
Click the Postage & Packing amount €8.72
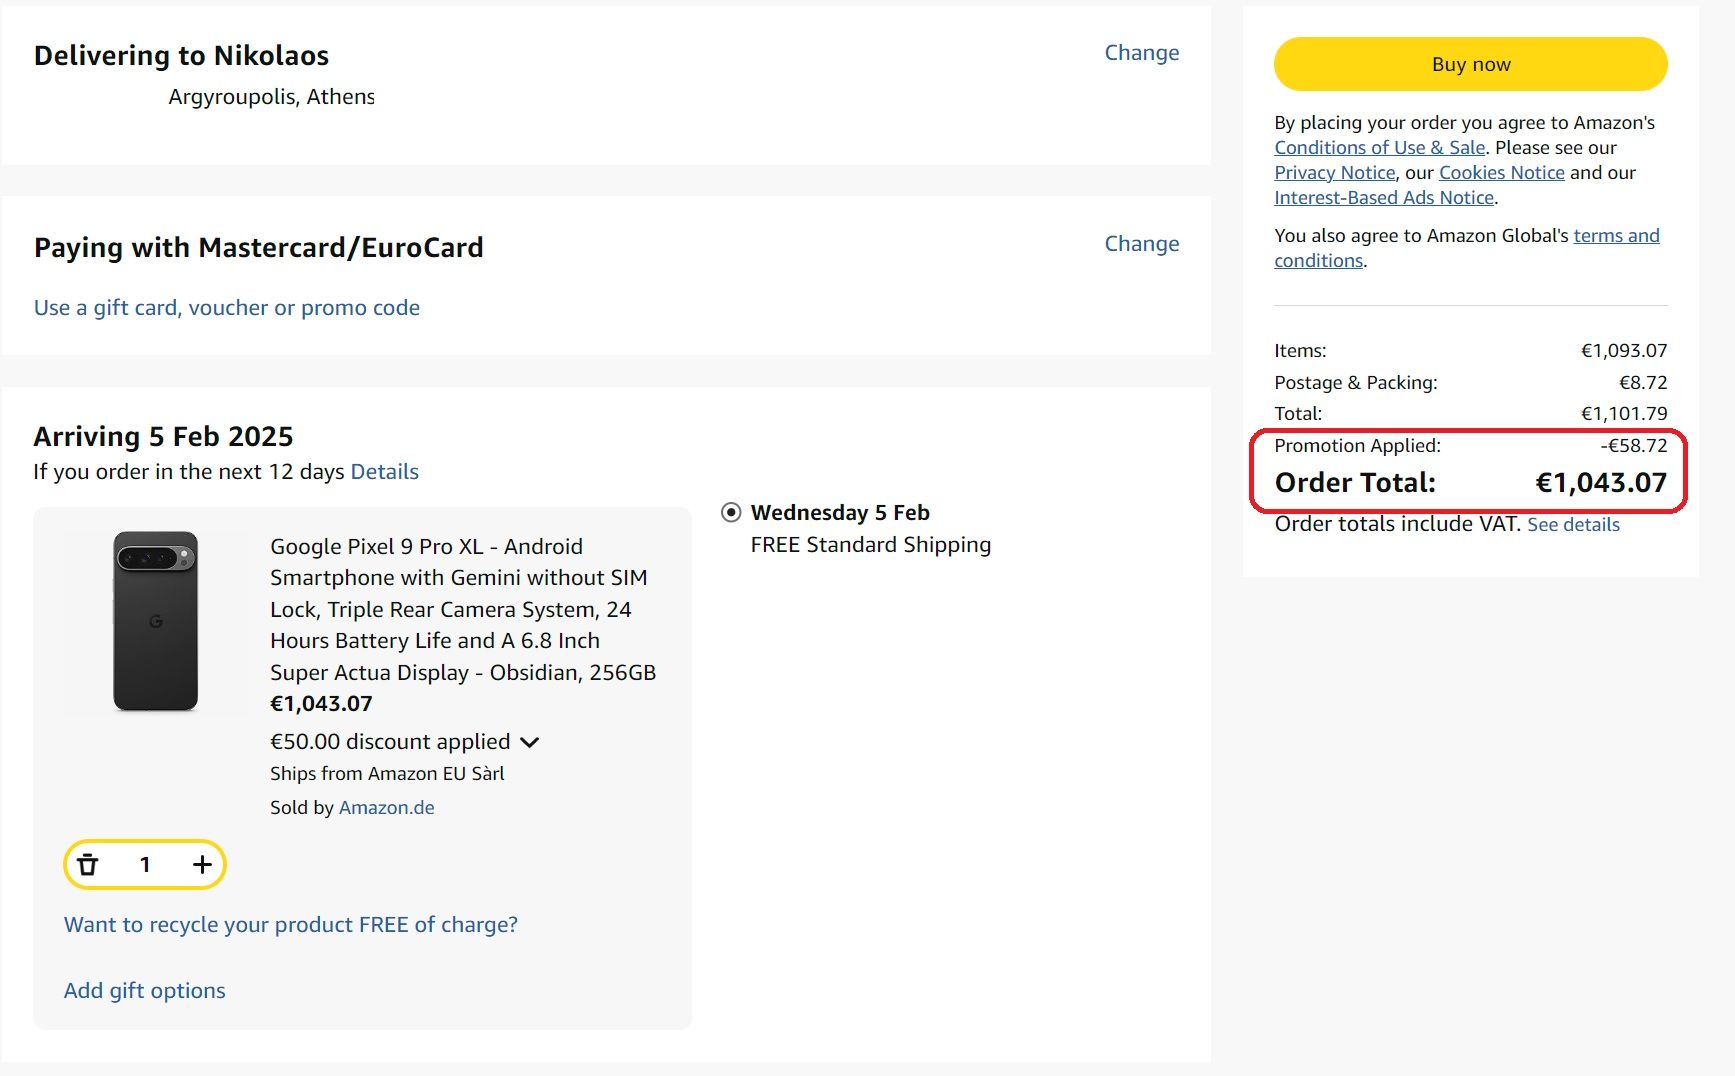[1643, 383]
